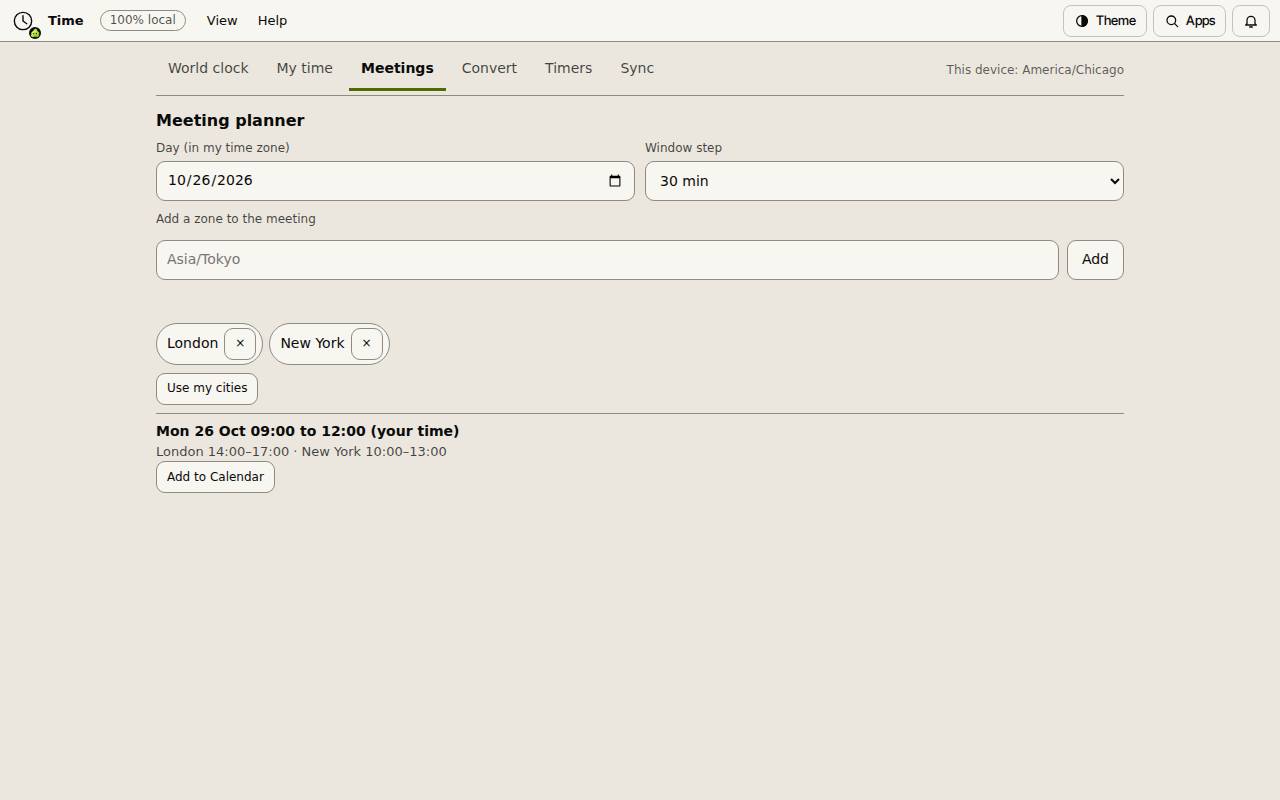Viewport: 1280px width, 800px height.
Task: Remove London zone chip
Action: [240, 344]
